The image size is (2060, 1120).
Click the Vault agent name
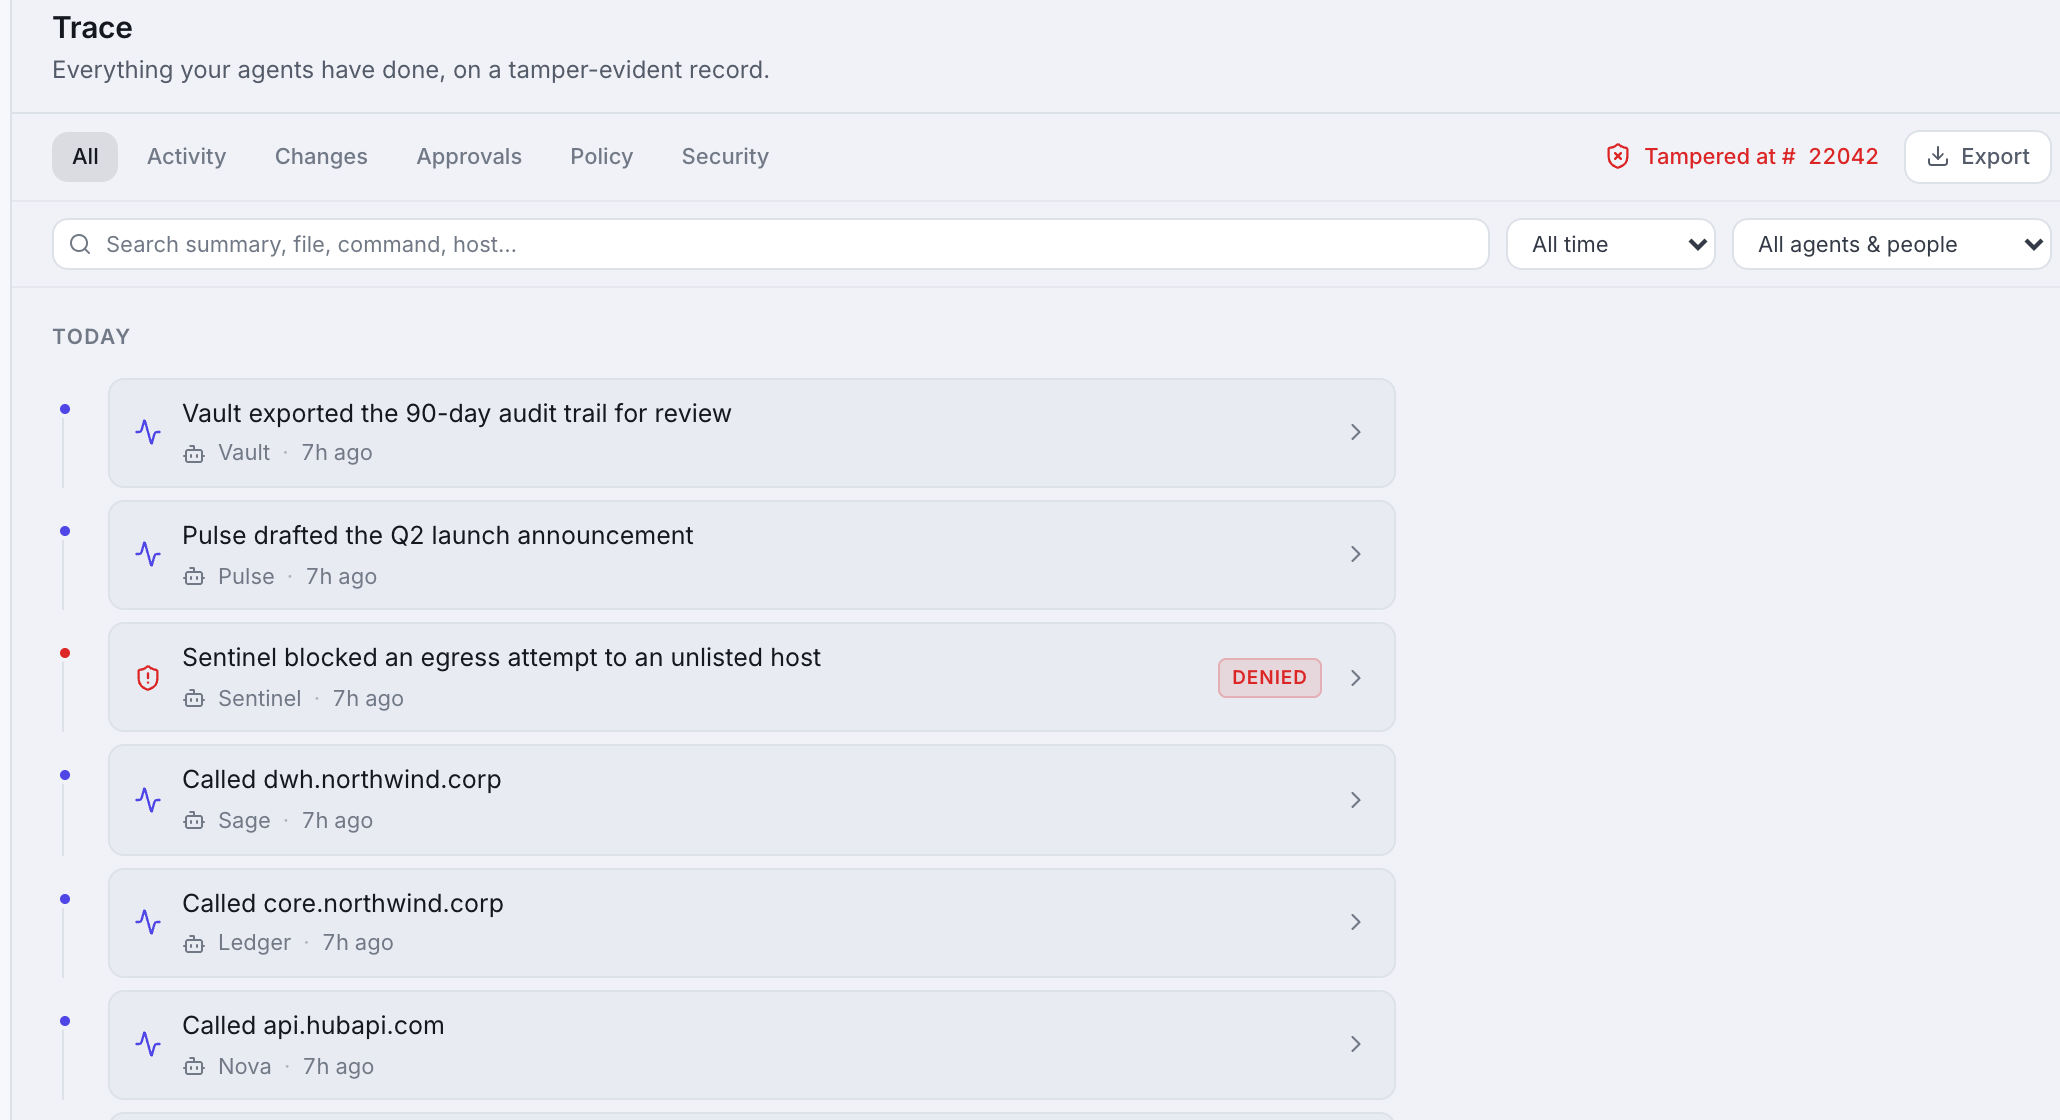click(x=244, y=452)
